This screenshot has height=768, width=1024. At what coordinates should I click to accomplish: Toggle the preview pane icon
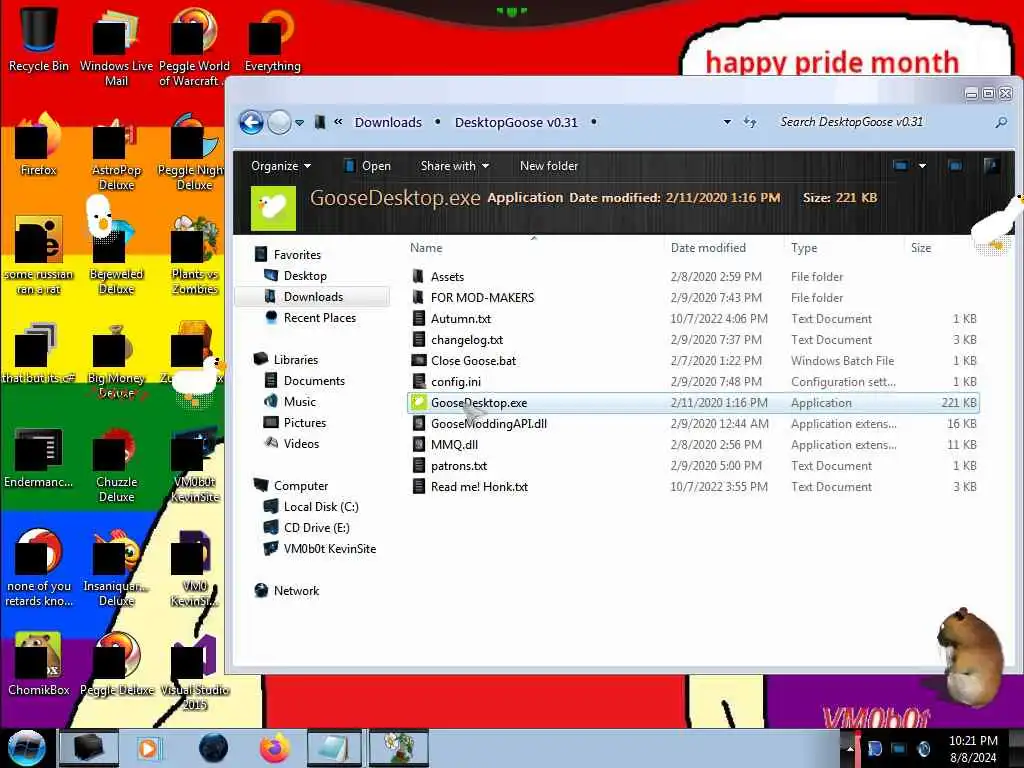point(955,166)
